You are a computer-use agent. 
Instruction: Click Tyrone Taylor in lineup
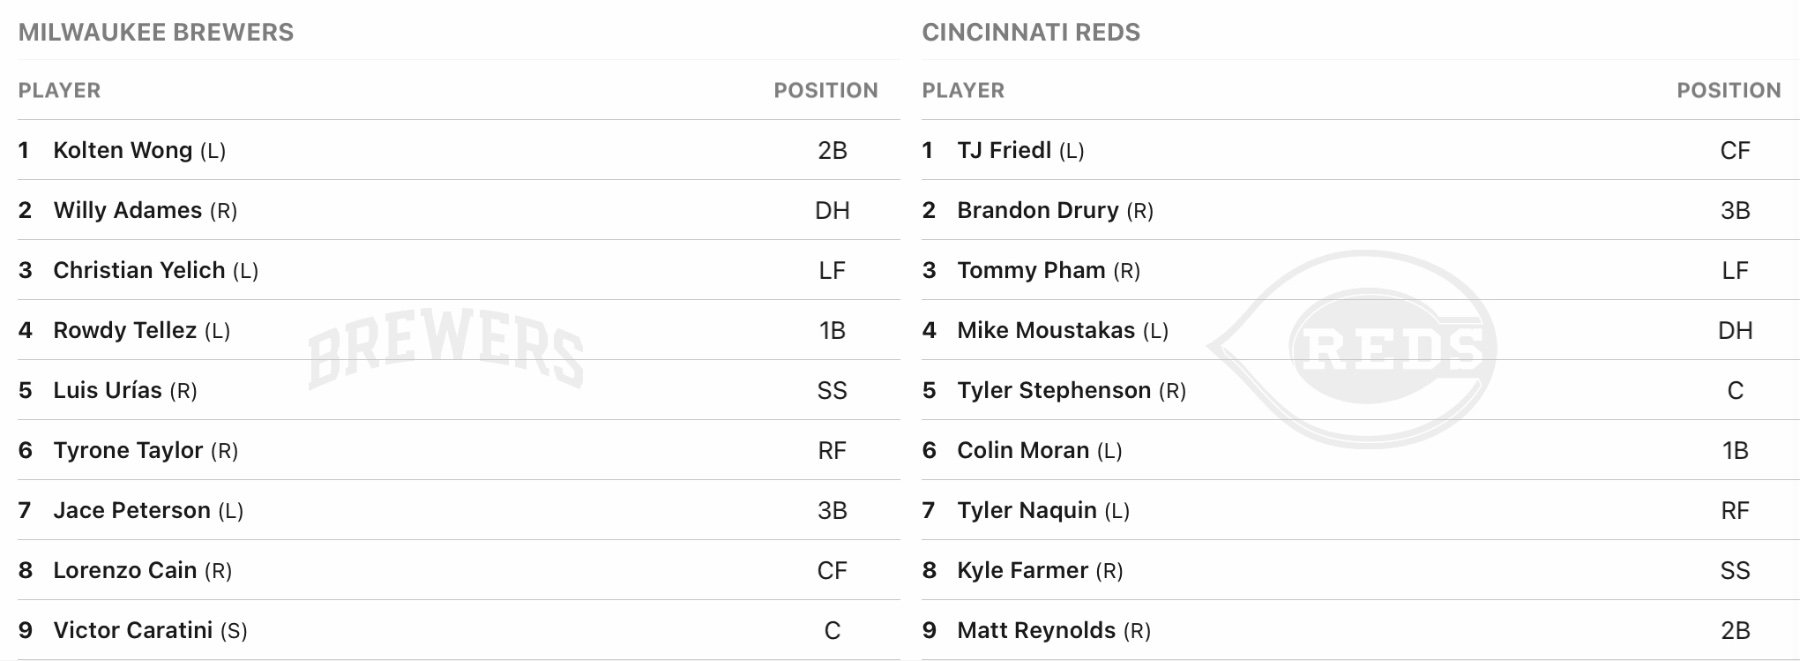pos(128,450)
